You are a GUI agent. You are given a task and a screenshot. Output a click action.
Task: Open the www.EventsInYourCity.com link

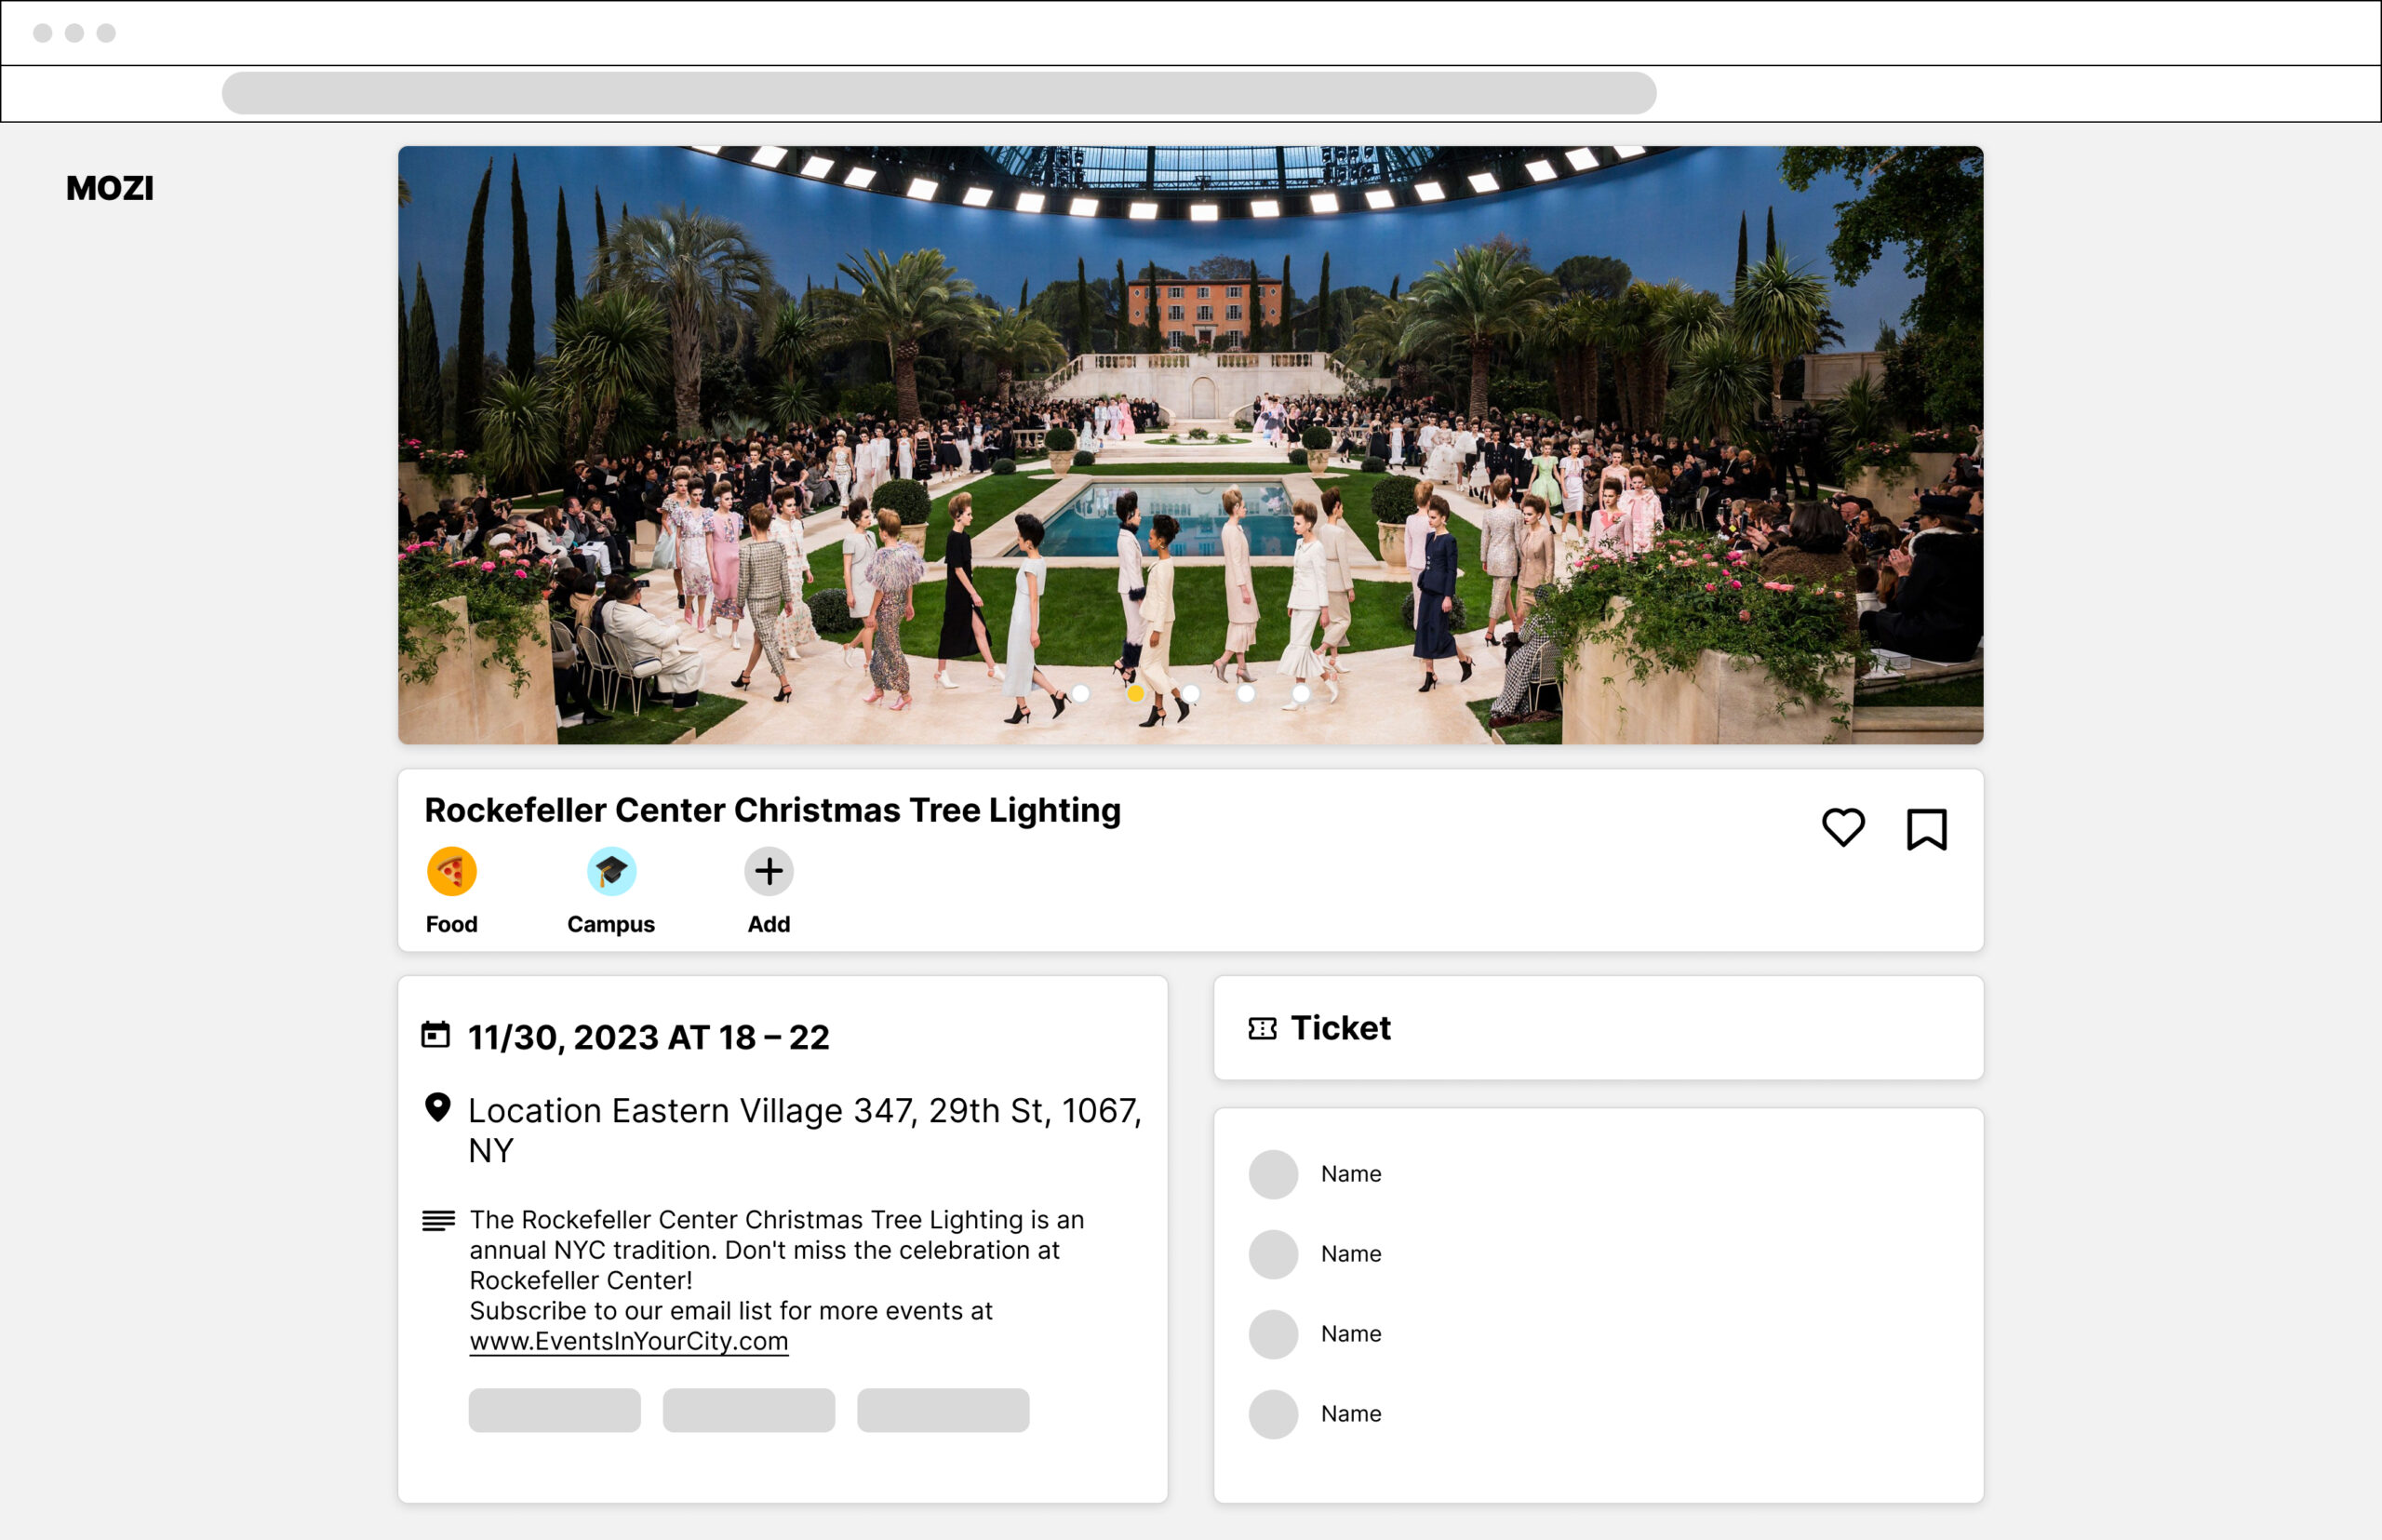(x=629, y=1341)
